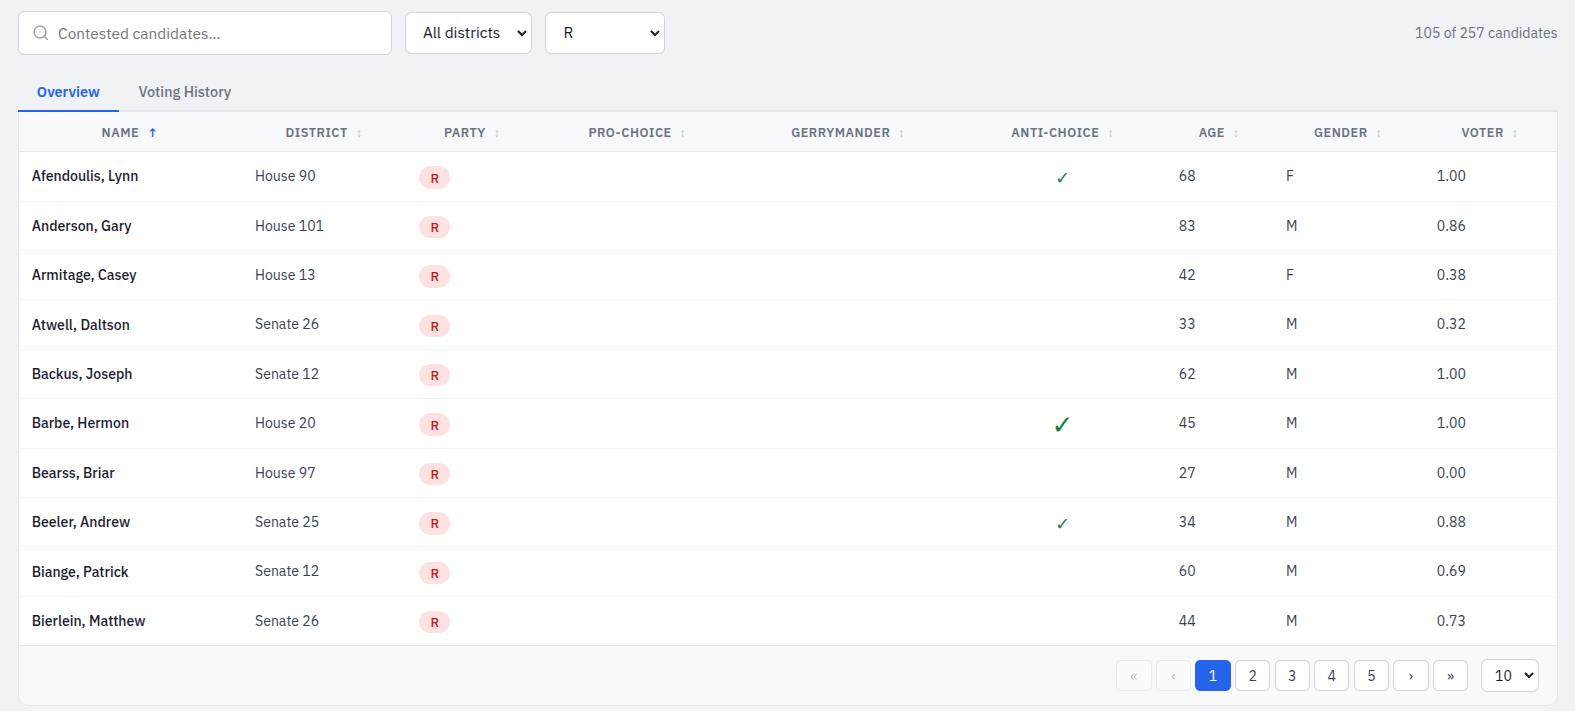The width and height of the screenshot is (1575, 711).
Task: Click the House 90 district cell
Action: [285, 176]
